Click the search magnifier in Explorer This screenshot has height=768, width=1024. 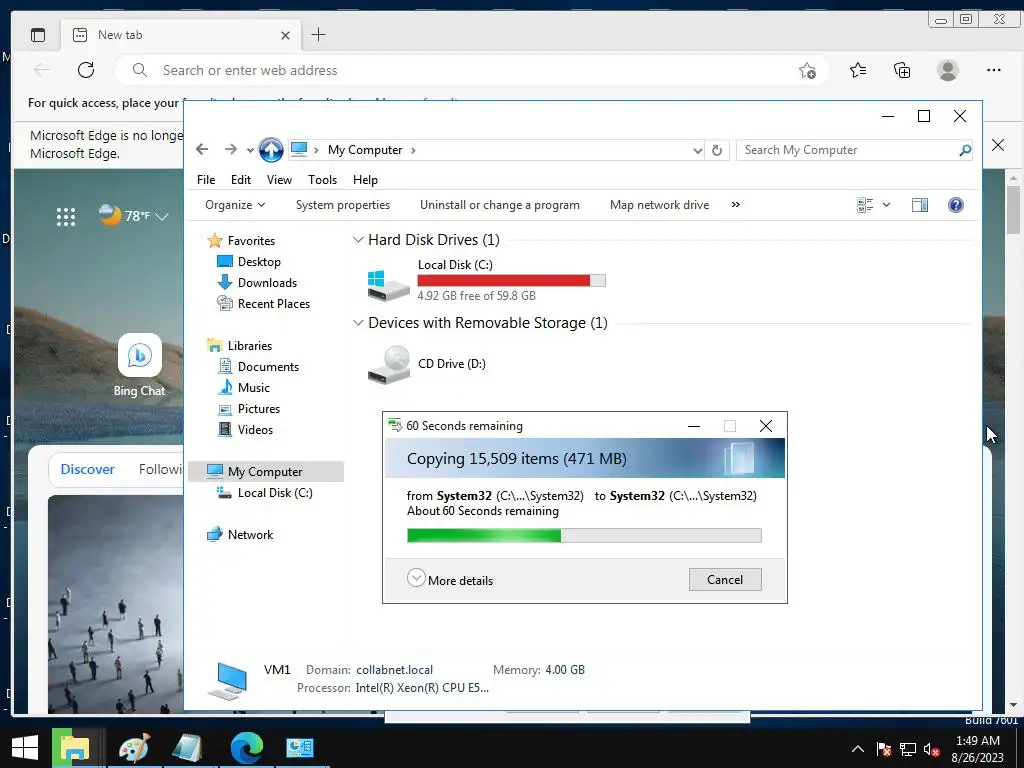tap(965, 150)
